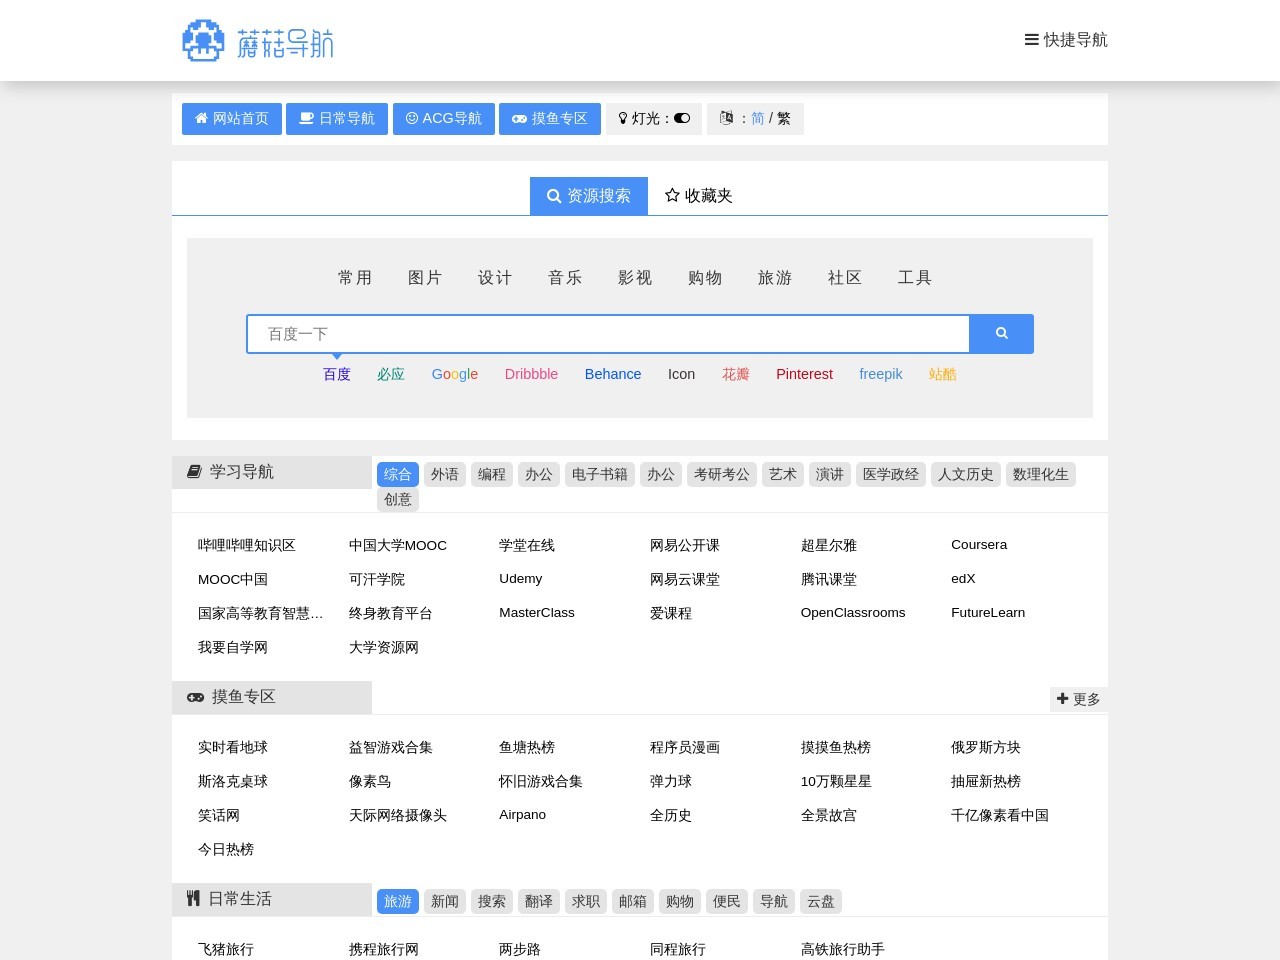Select 百度 search engine
The height and width of the screenshot is (960, 1280).
[x=337, y=374]
